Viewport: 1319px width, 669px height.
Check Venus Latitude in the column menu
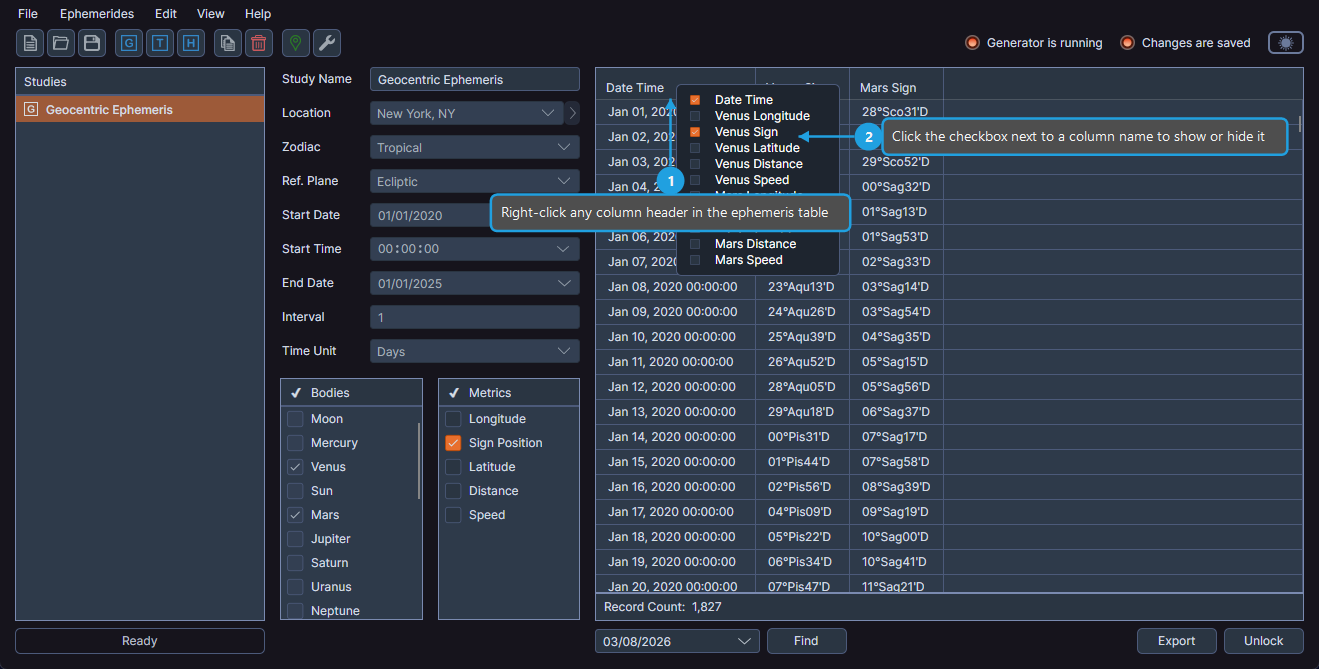695,147
